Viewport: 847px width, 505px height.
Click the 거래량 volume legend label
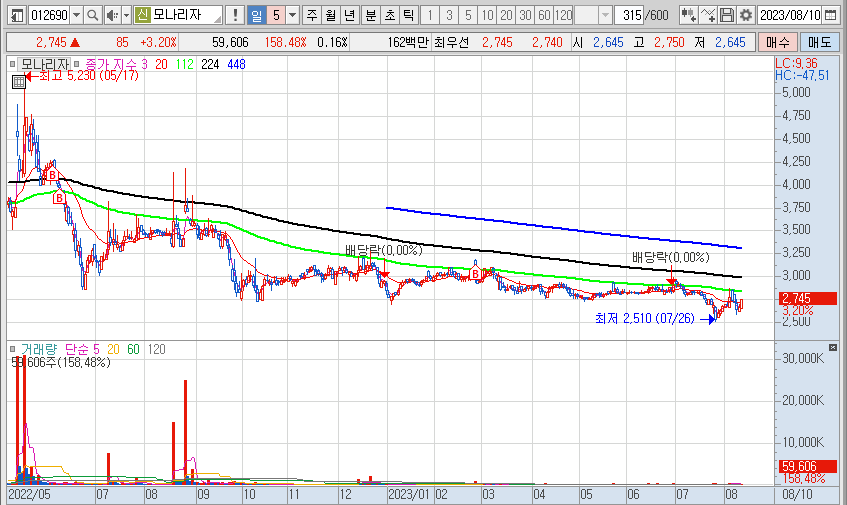(39, 349)
